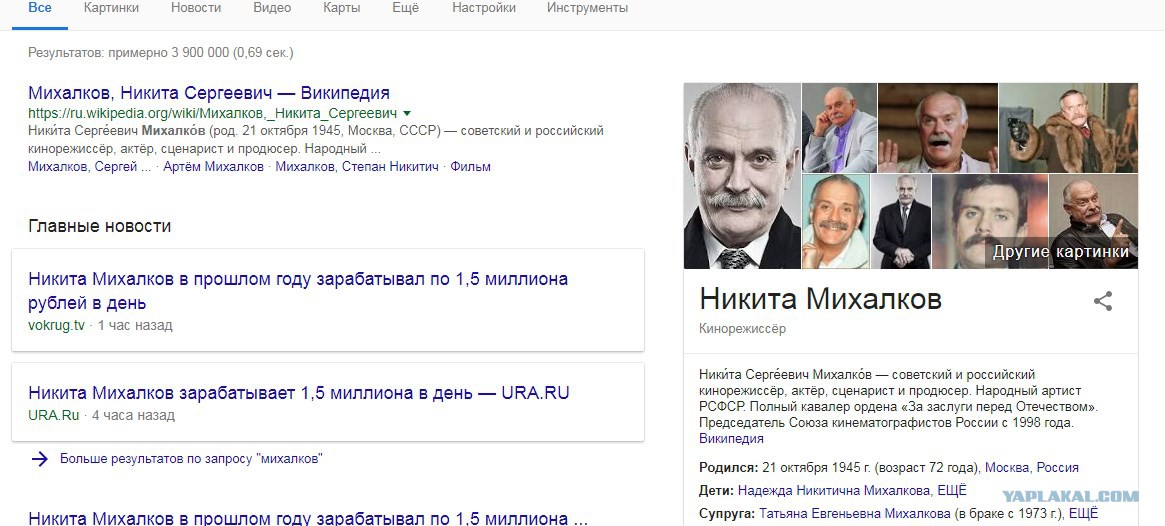Click the Результатов: примерно 3 900 000 text
Screen dimensions: 1165x526
pos(160,53)
